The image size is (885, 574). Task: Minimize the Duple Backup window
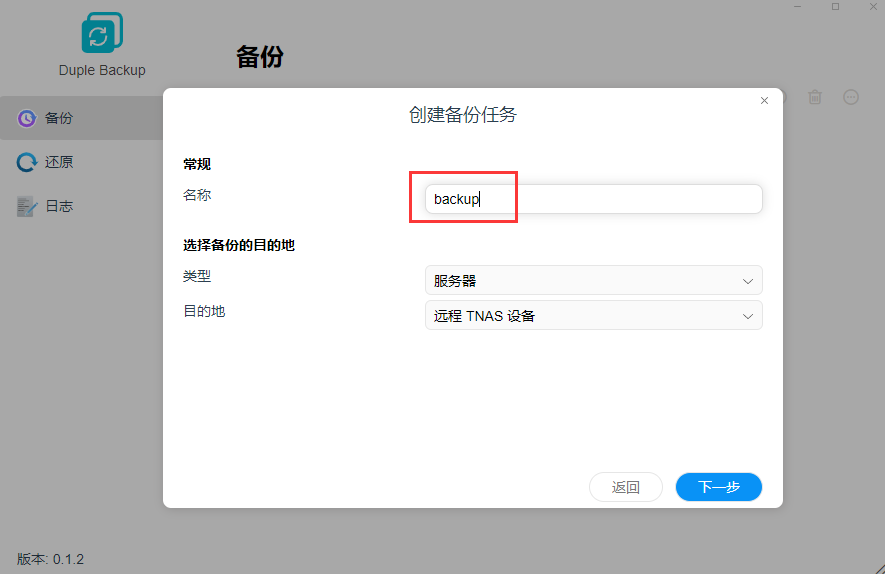pyautogui.click(x=798, y=7)
